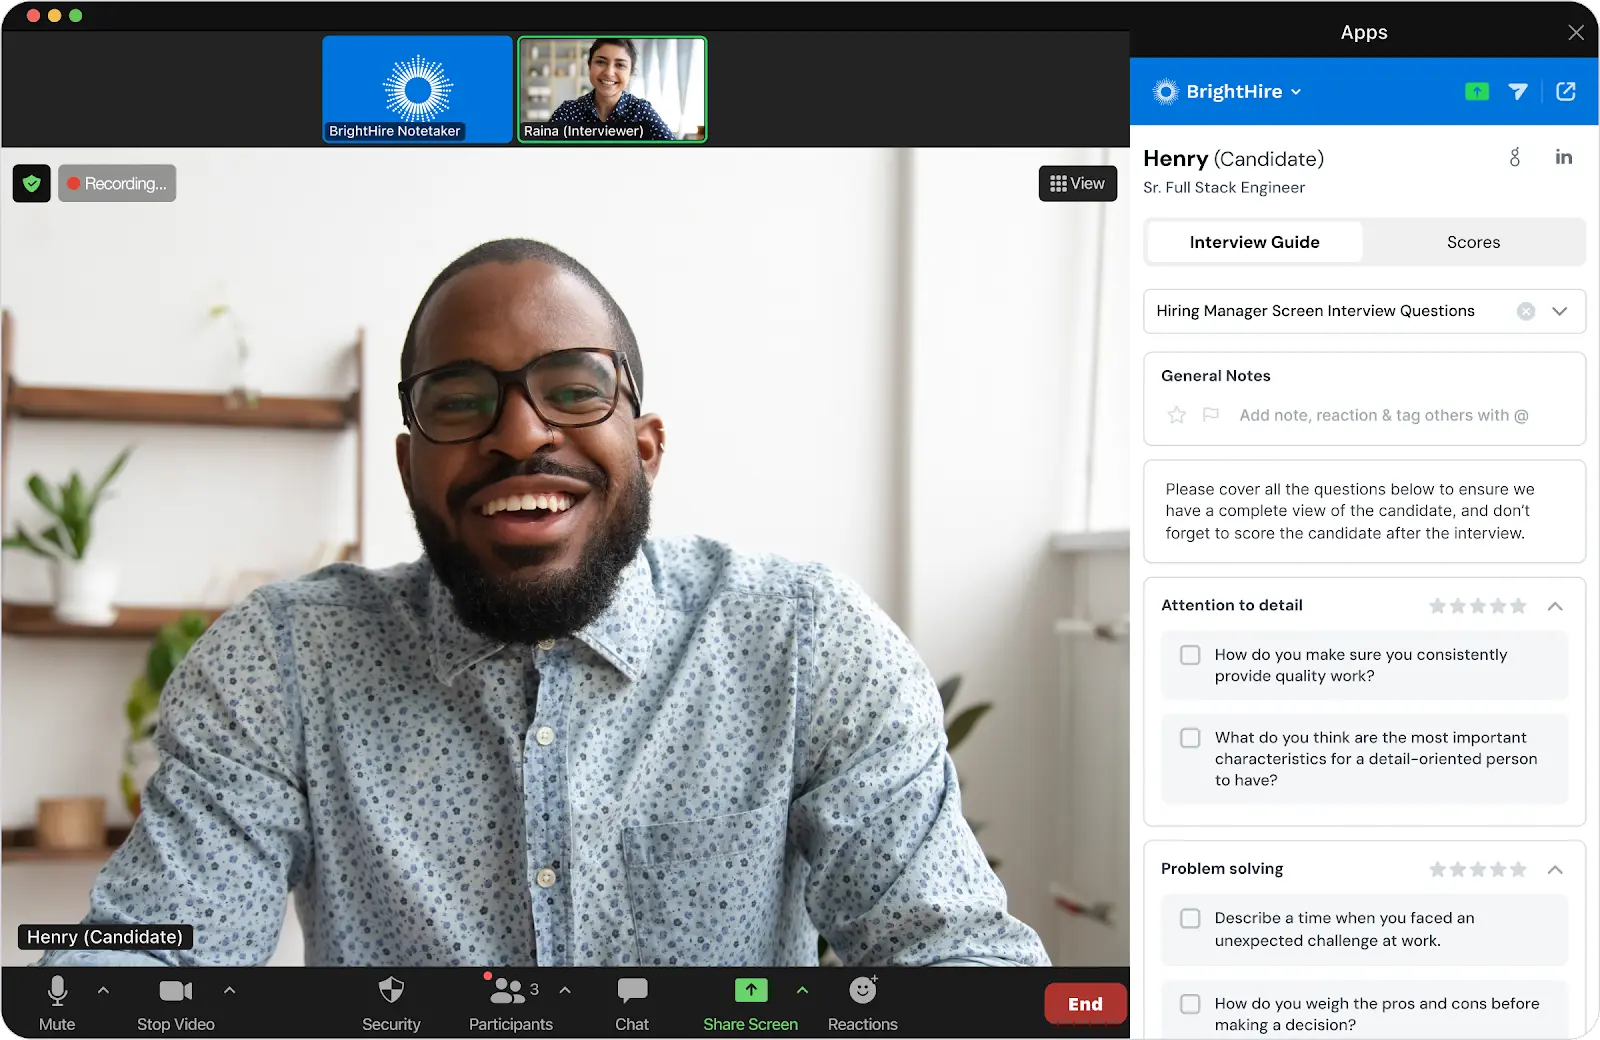
Task: Open candidate's LinkedIn profile icon
Action: click(1564, 157)
